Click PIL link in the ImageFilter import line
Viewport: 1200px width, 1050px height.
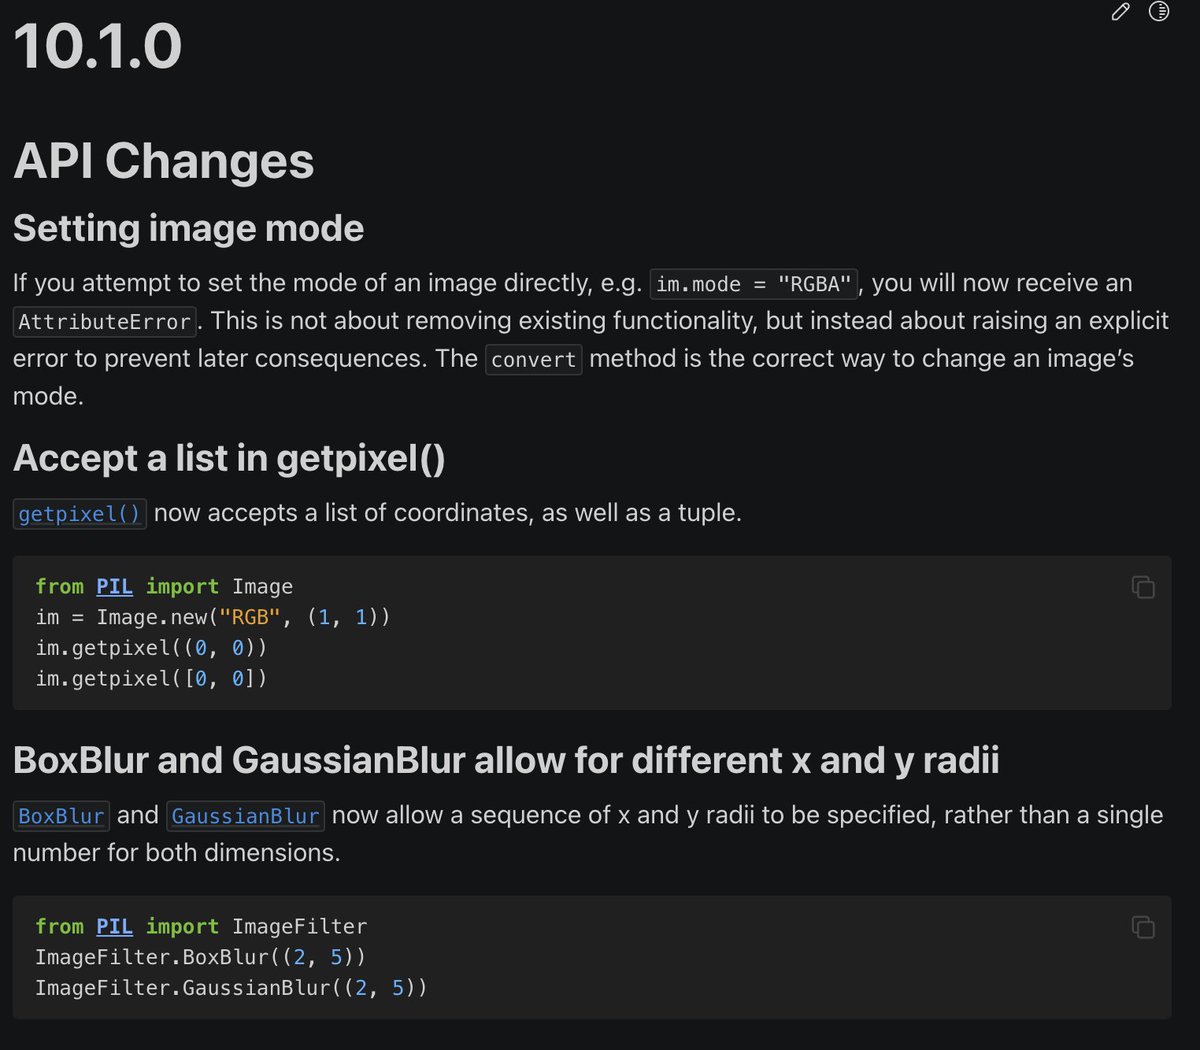pos(114,927)
